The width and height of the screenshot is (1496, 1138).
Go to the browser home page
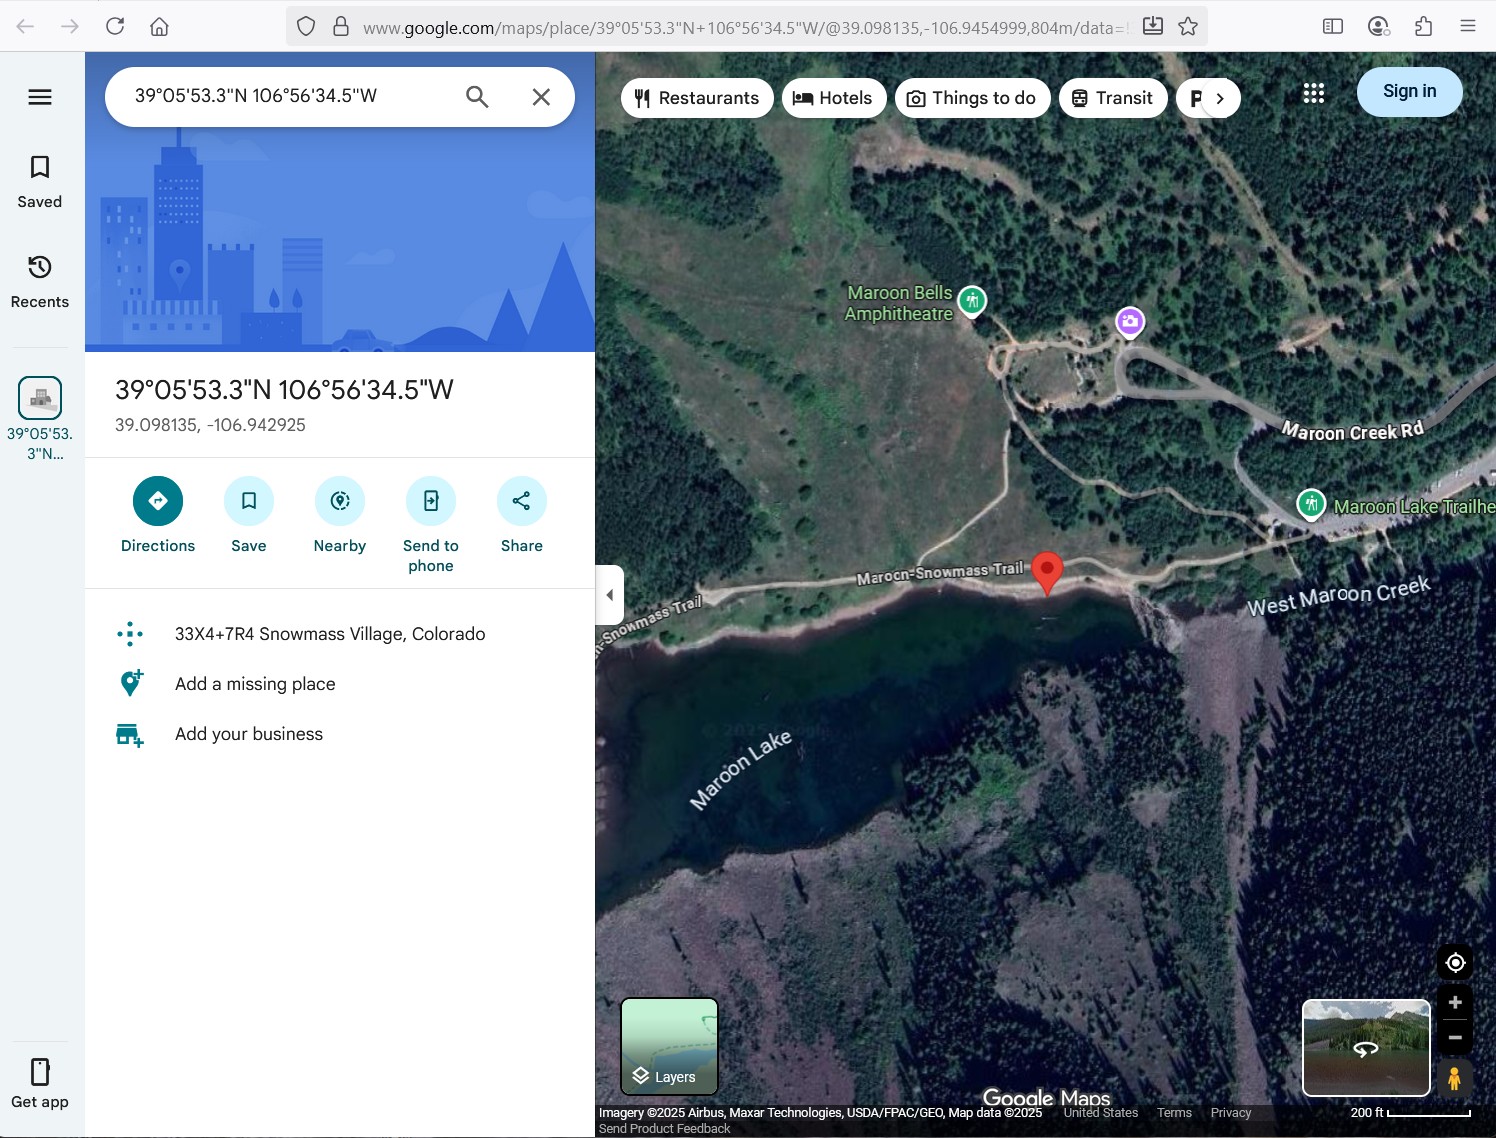pyautogui.click(x=159, y=26)
